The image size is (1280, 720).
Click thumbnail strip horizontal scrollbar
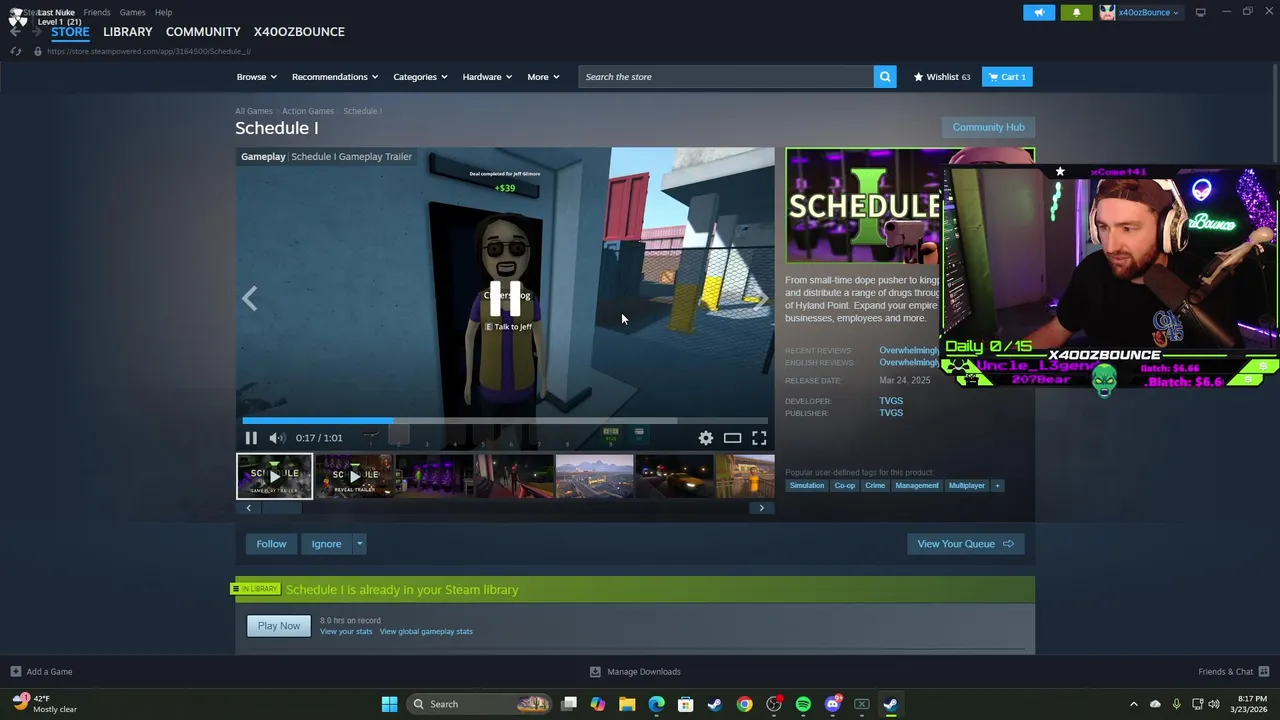pos(282,508)
